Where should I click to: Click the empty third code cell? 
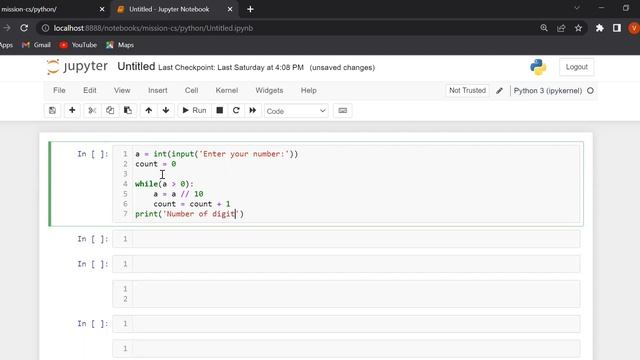[346, 264]
